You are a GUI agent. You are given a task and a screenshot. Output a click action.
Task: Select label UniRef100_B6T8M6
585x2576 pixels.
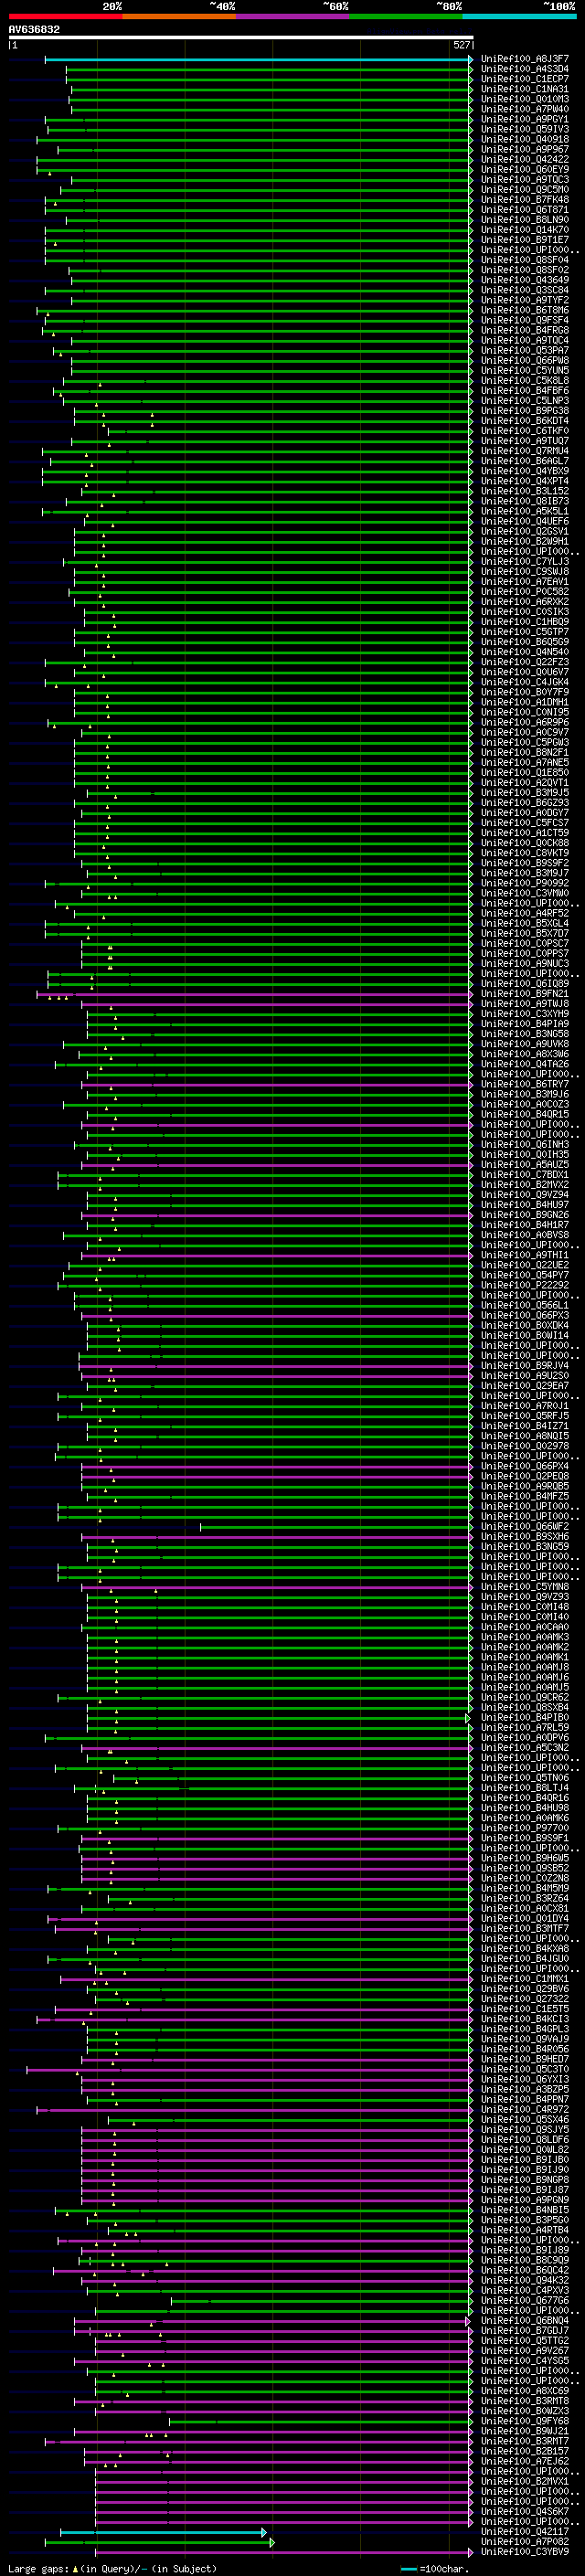524,310
